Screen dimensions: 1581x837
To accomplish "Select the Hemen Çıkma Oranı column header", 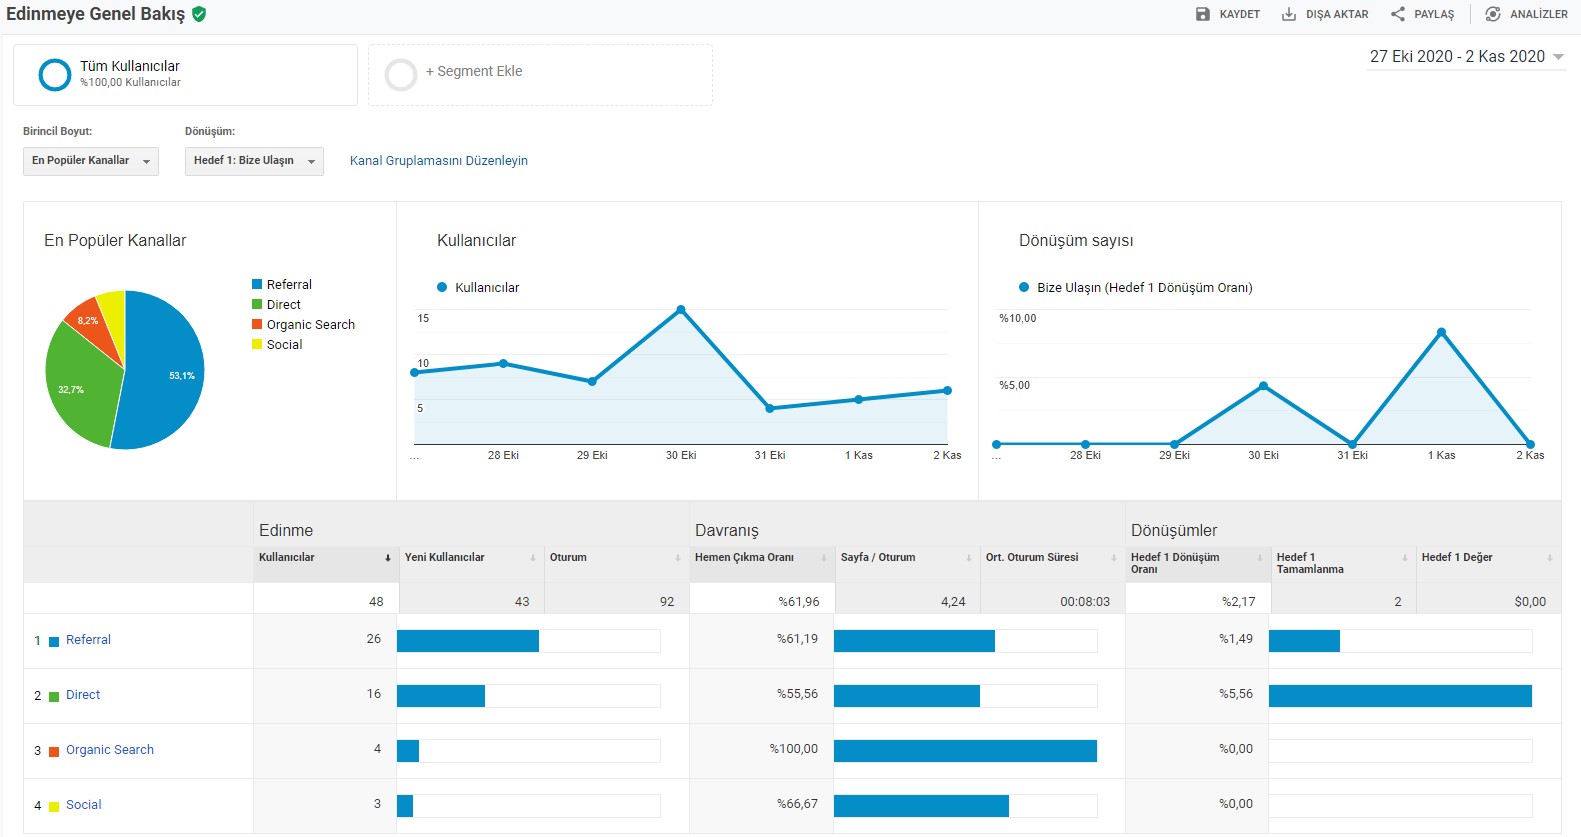I will pyautogui.click(x=744, y=558).
